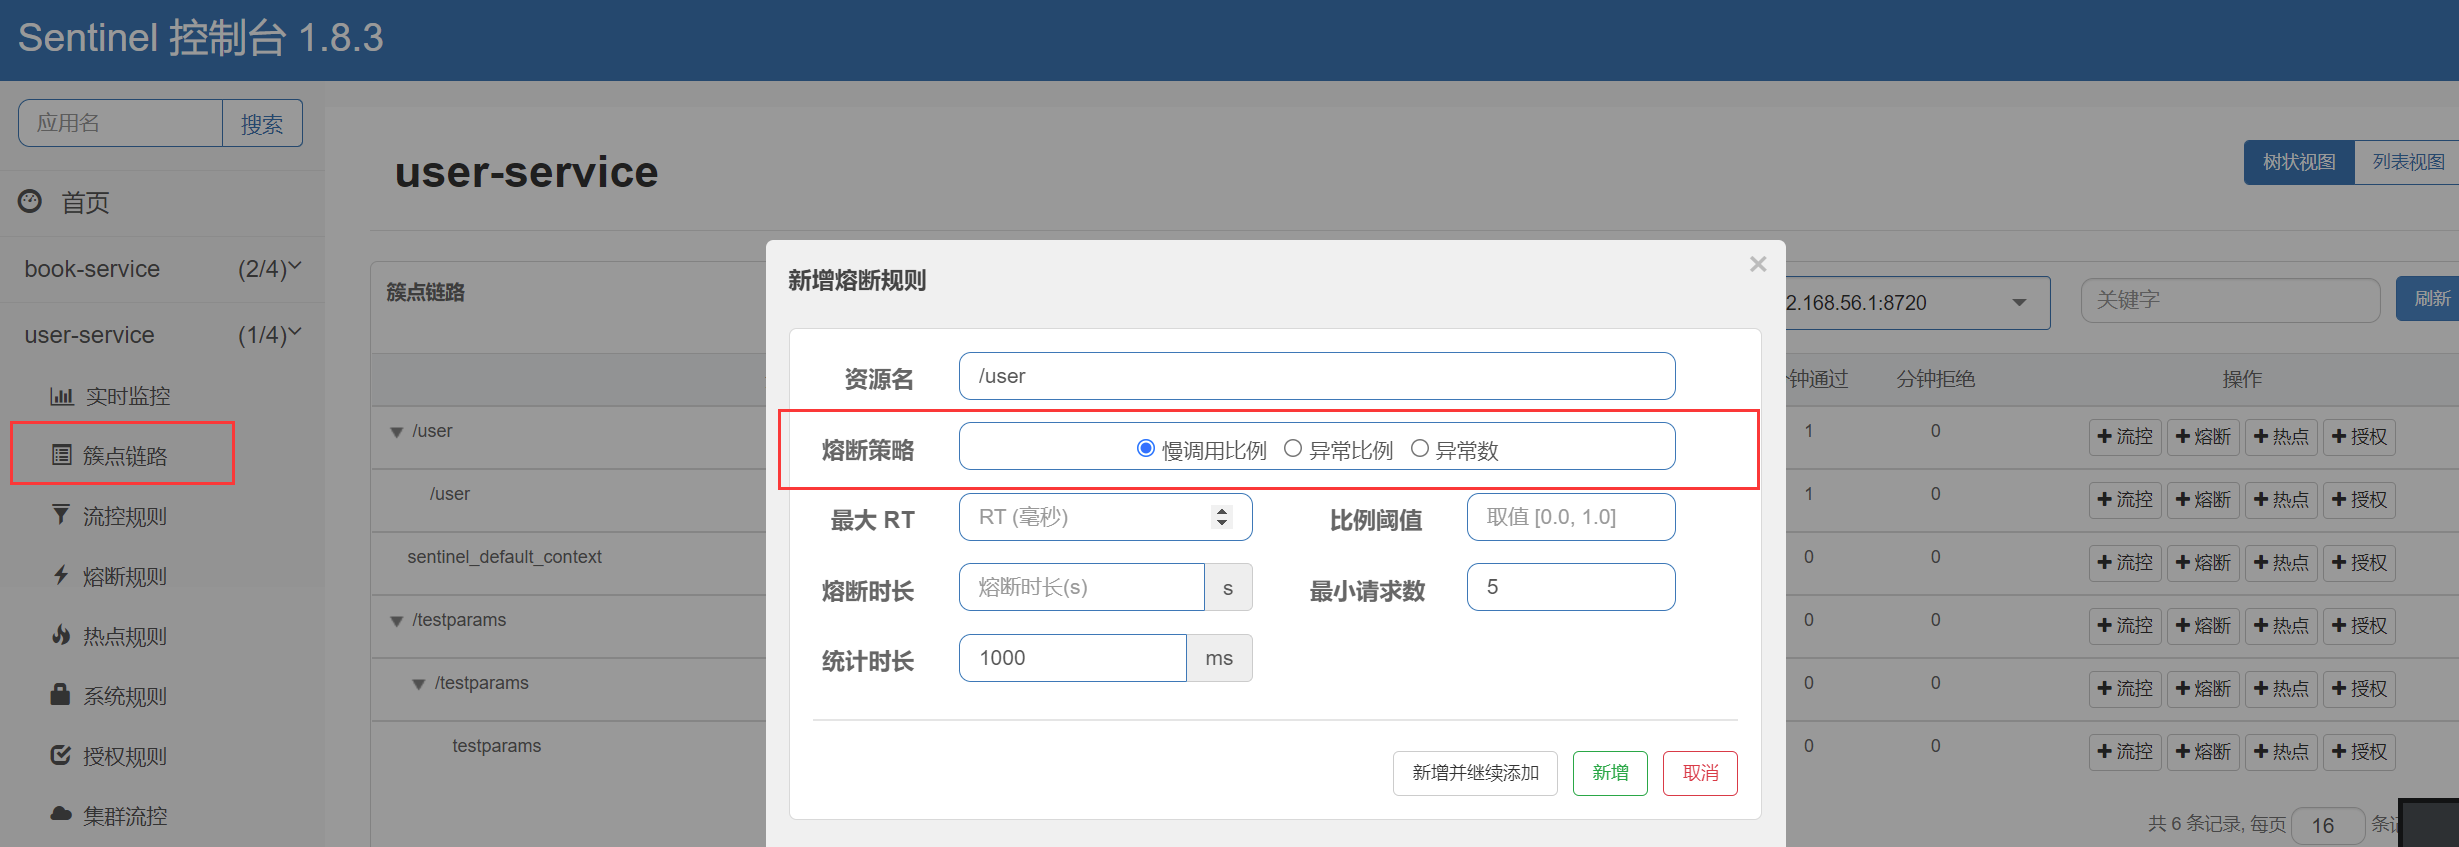Image resolution: width=2459 pixels, height=847 pixels.
Task: Open 集群流控 menu item
Action: (x=125, y=816)
